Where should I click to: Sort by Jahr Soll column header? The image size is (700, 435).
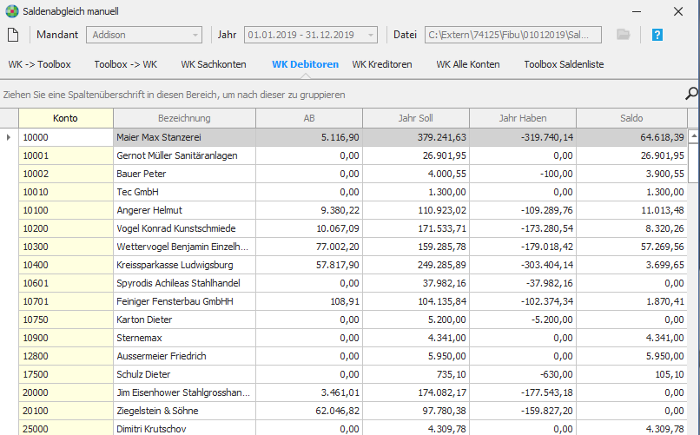coord(416,118)
